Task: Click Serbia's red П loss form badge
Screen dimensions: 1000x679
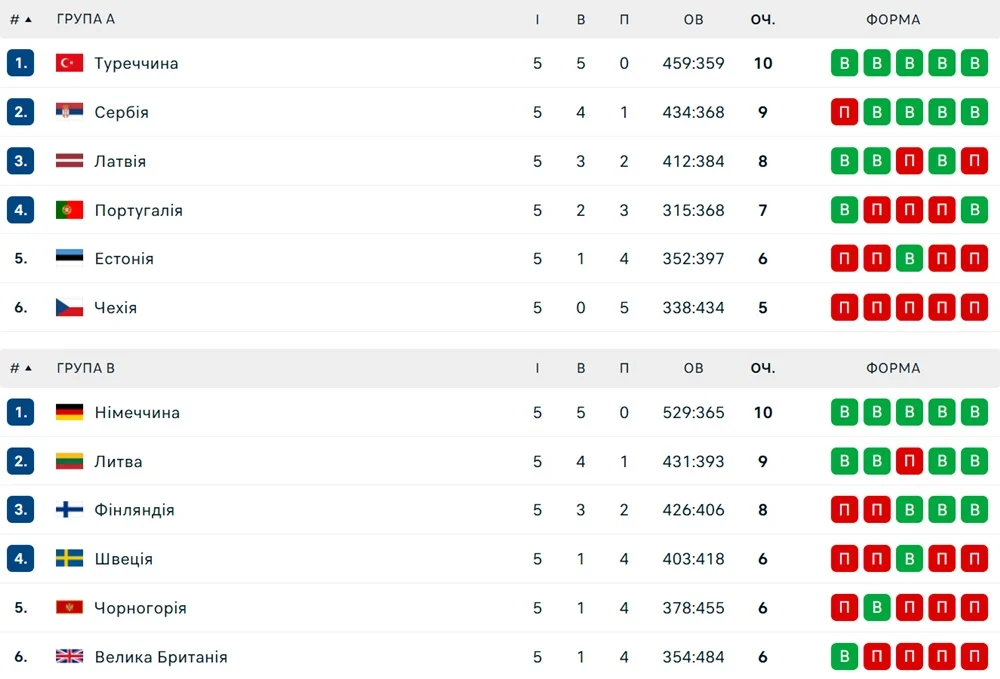Action: [x=844, y=112]
